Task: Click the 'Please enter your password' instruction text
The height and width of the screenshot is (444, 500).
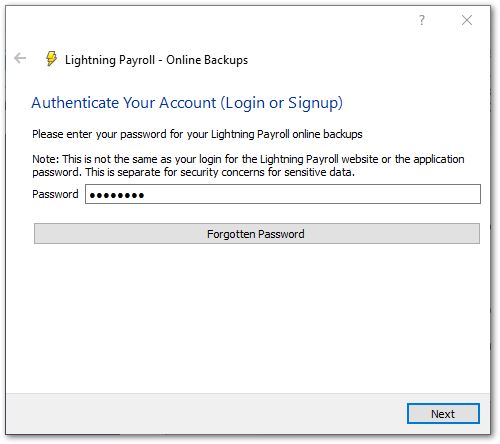Action: pyautogui.click(x=197, y=134)
